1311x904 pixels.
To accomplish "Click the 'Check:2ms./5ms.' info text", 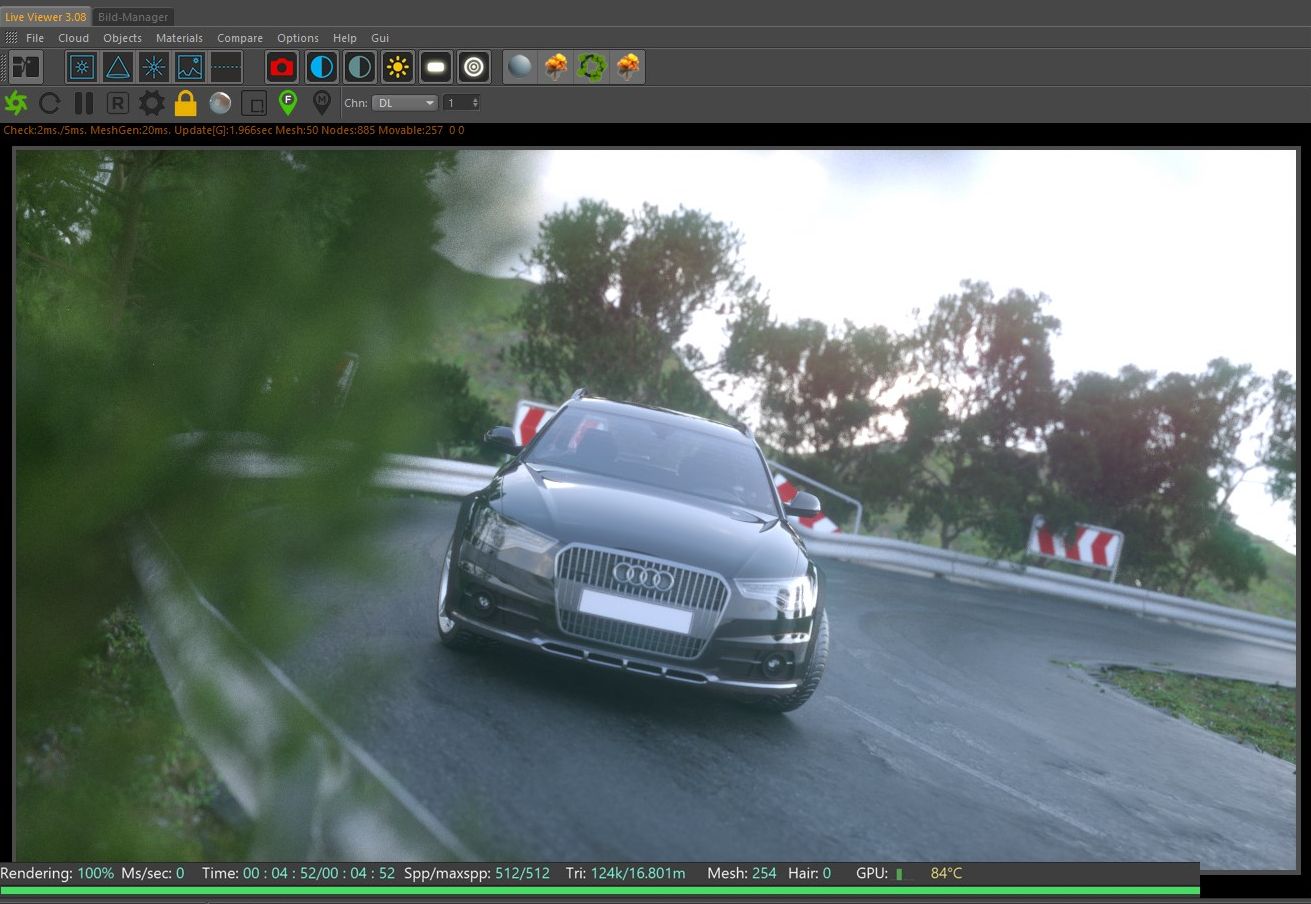I will pyautogui.click(x=43, y=130).
